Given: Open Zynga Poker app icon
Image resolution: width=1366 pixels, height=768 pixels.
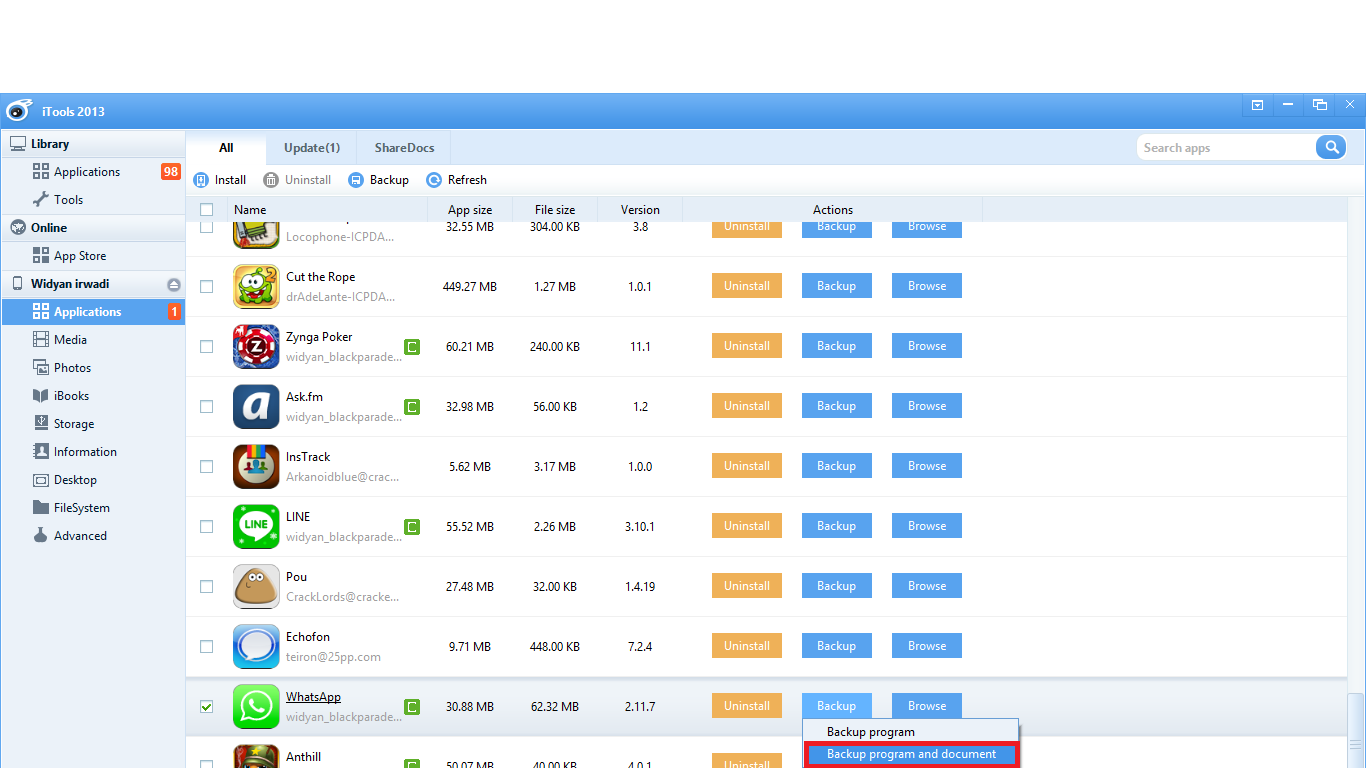Looking at the screenshot, I should click(x=256, y=346).
